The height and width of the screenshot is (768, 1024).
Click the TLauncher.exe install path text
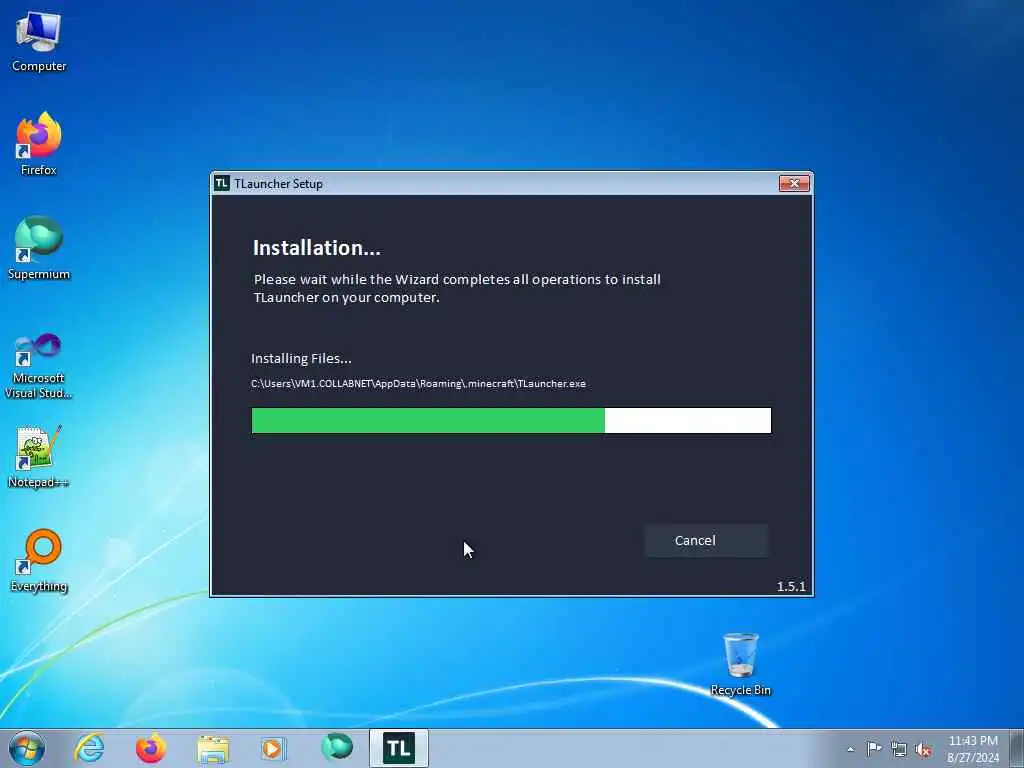(x=419, y=383)
